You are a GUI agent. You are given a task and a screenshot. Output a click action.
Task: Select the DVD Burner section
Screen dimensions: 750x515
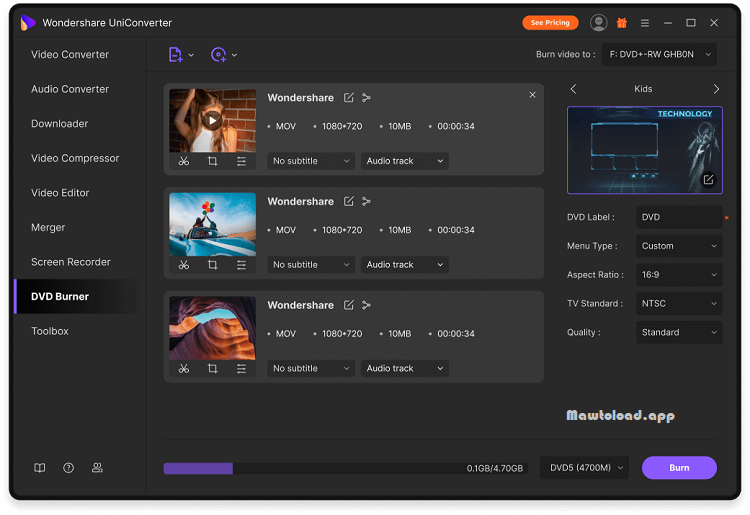(x=78, y=296)
